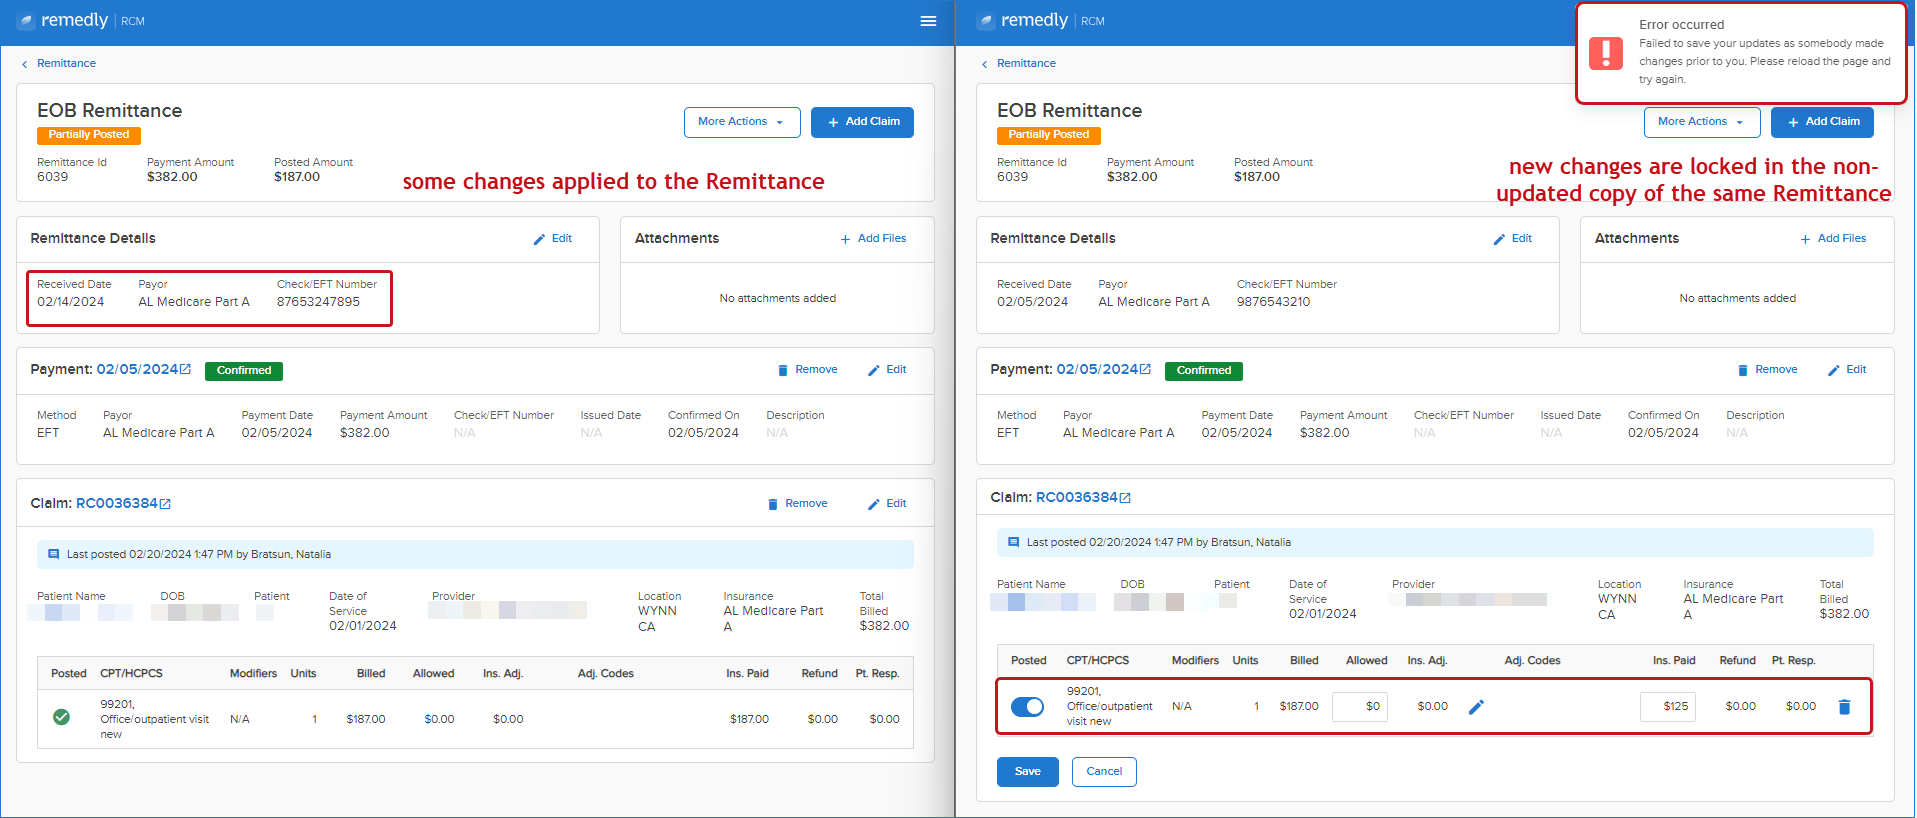Expand More Actions dropdown in right panel
1917x818 pixels.
(1702, 122)
